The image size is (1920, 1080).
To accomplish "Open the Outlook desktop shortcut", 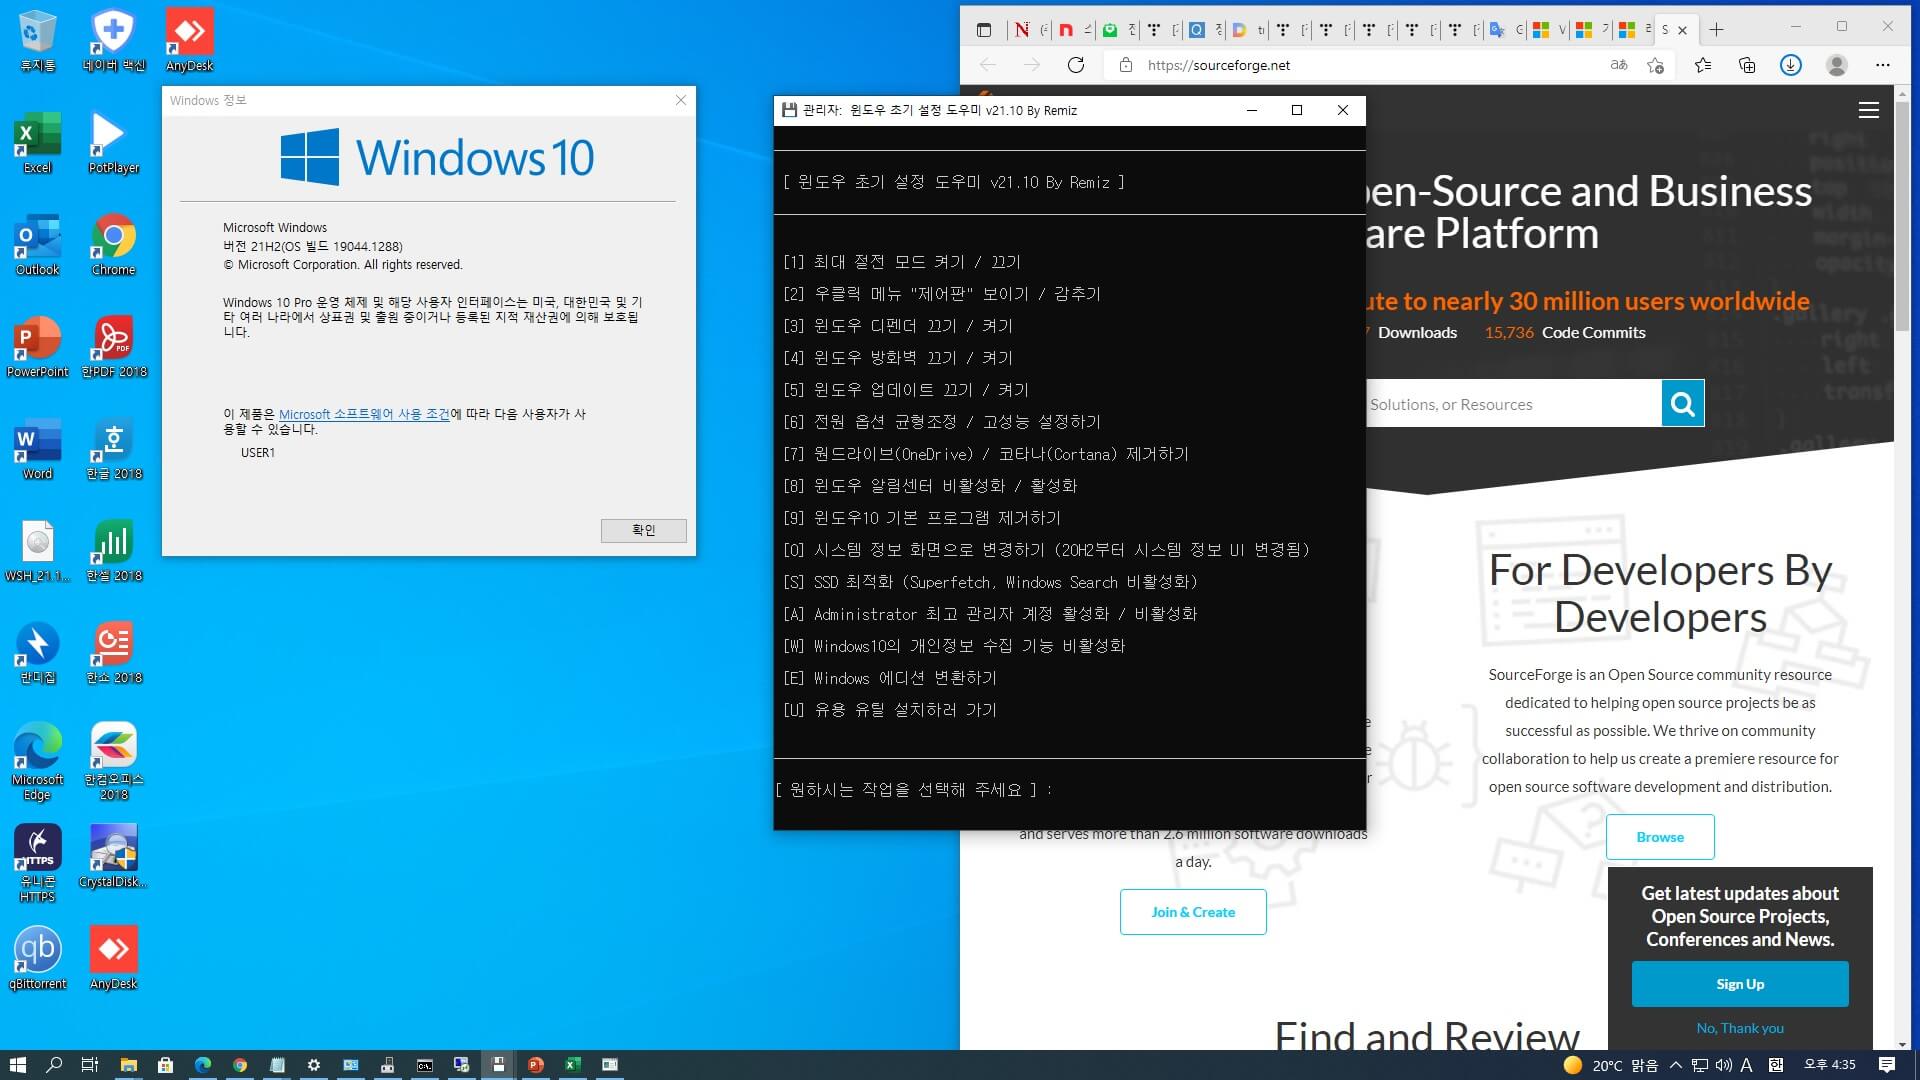I will point(37,244).
